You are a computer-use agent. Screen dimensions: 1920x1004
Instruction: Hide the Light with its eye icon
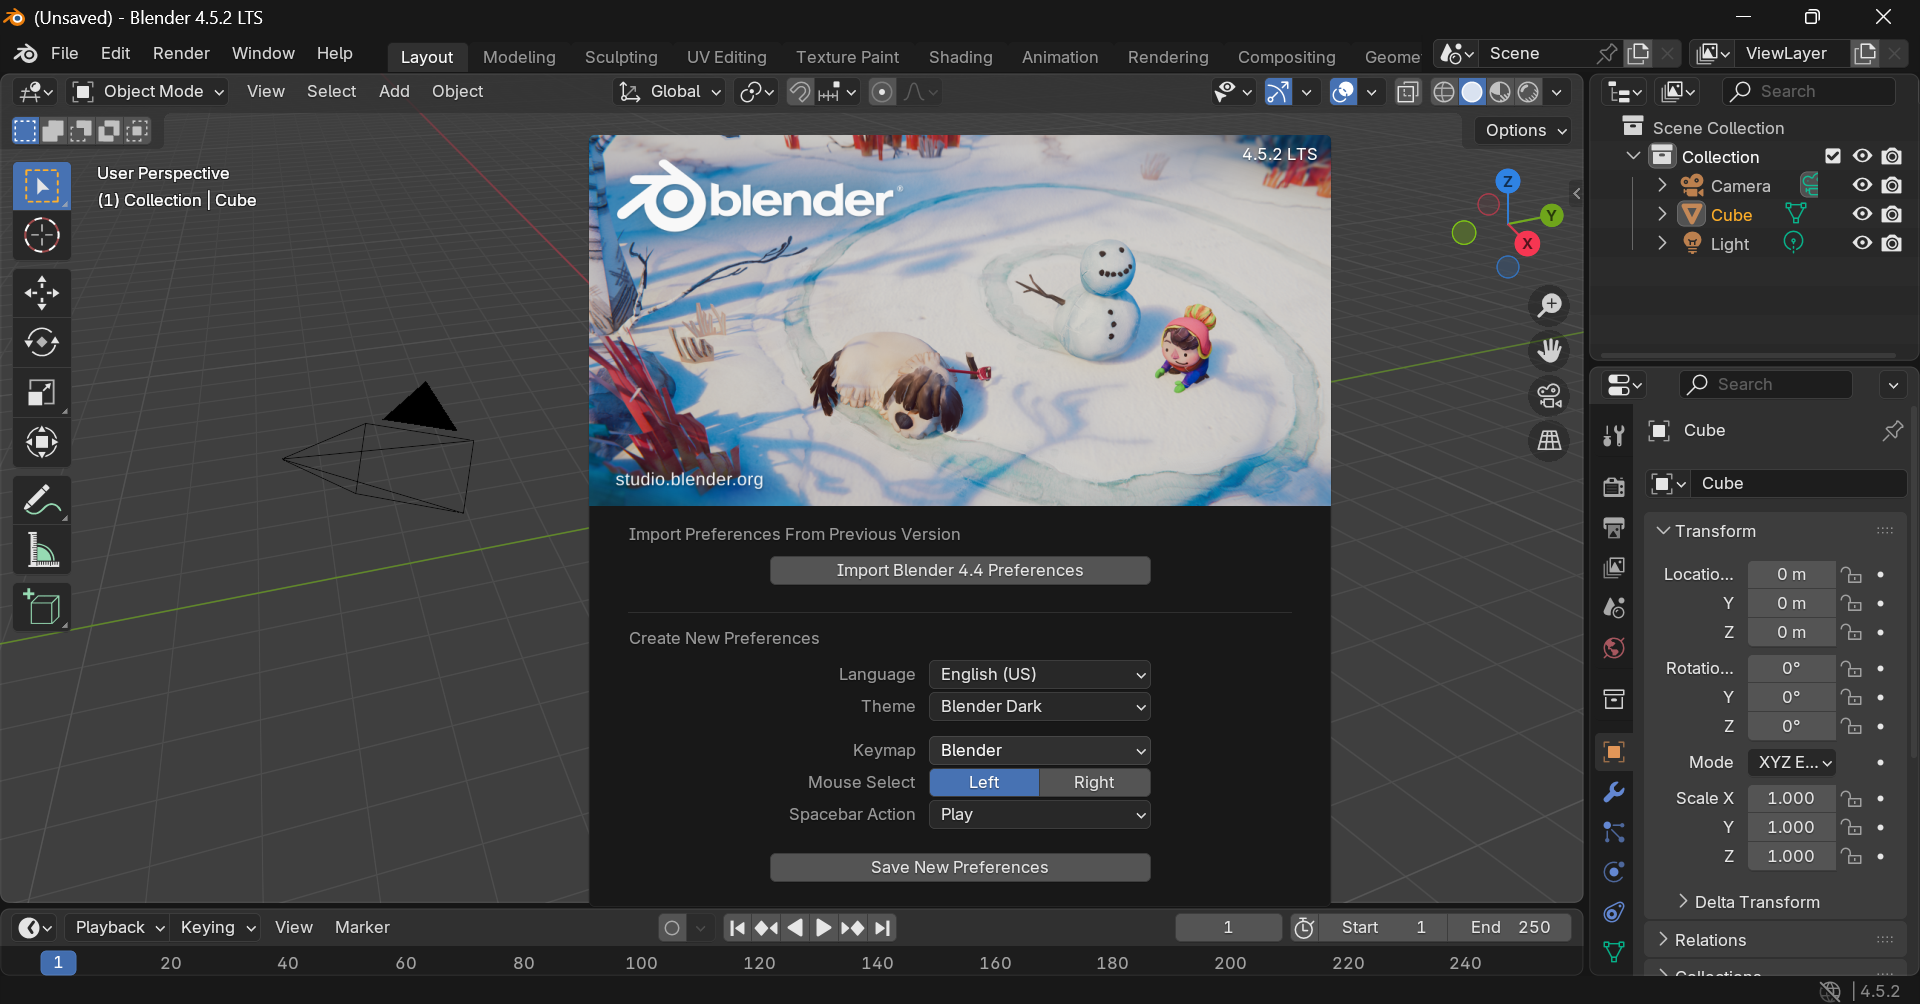pos(1862,243)
